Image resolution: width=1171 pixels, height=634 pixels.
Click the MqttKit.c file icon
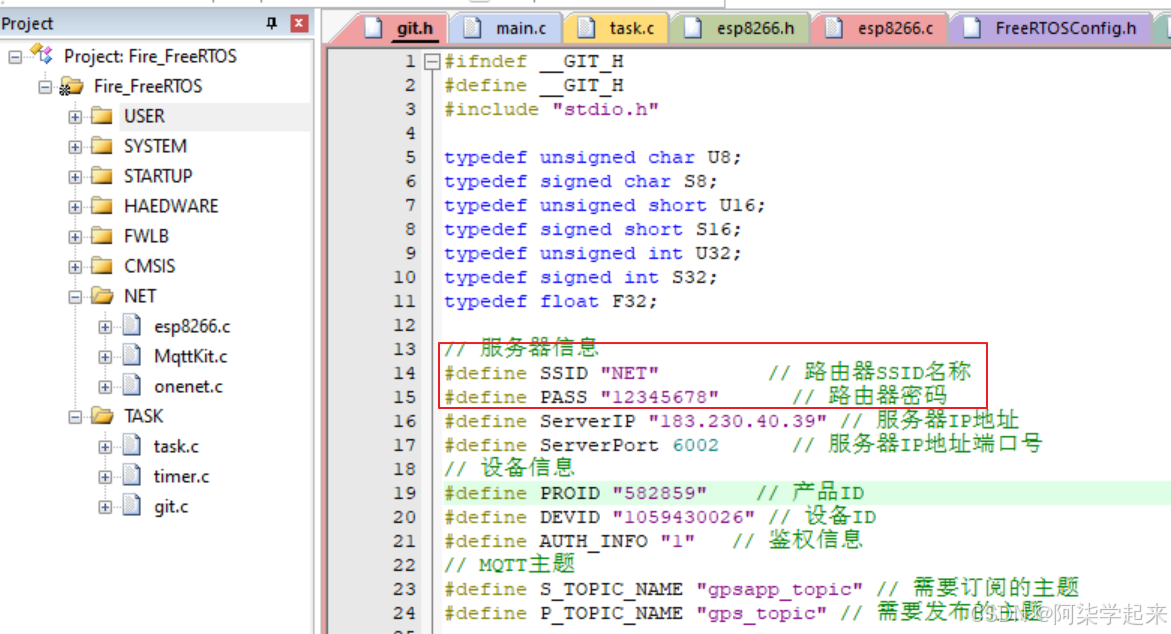[x=132, y=356]
